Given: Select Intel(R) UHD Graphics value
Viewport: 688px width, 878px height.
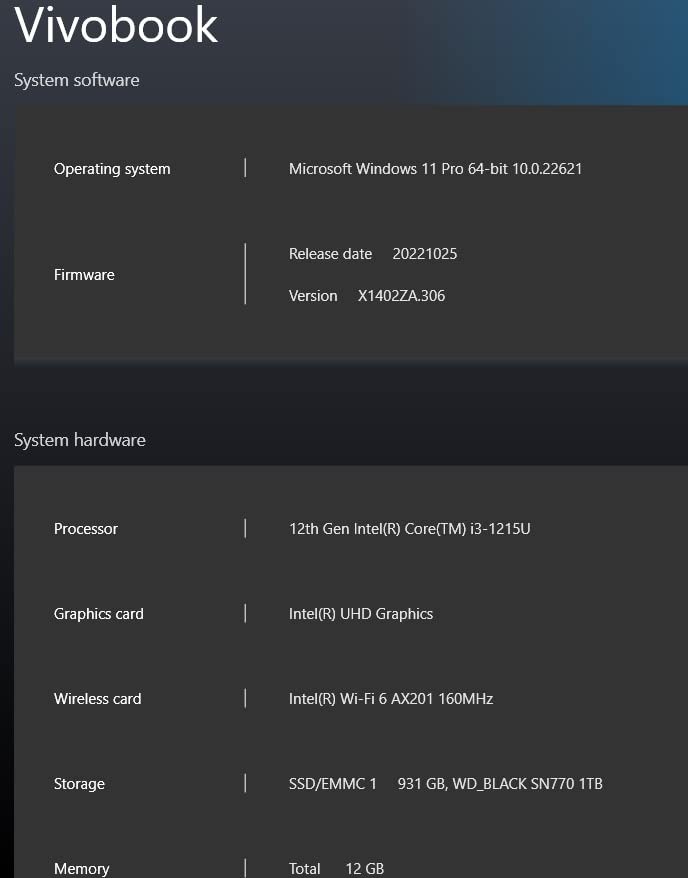Looking at the screenshot, I should point(361,614).
